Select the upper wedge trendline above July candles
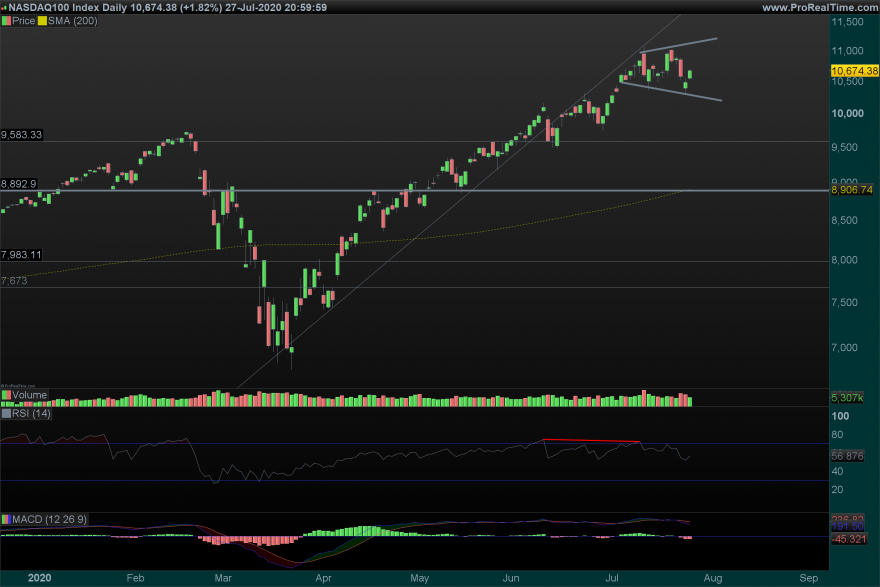The image size is (880, 587). pyautogui.click(x=679, y=45)
